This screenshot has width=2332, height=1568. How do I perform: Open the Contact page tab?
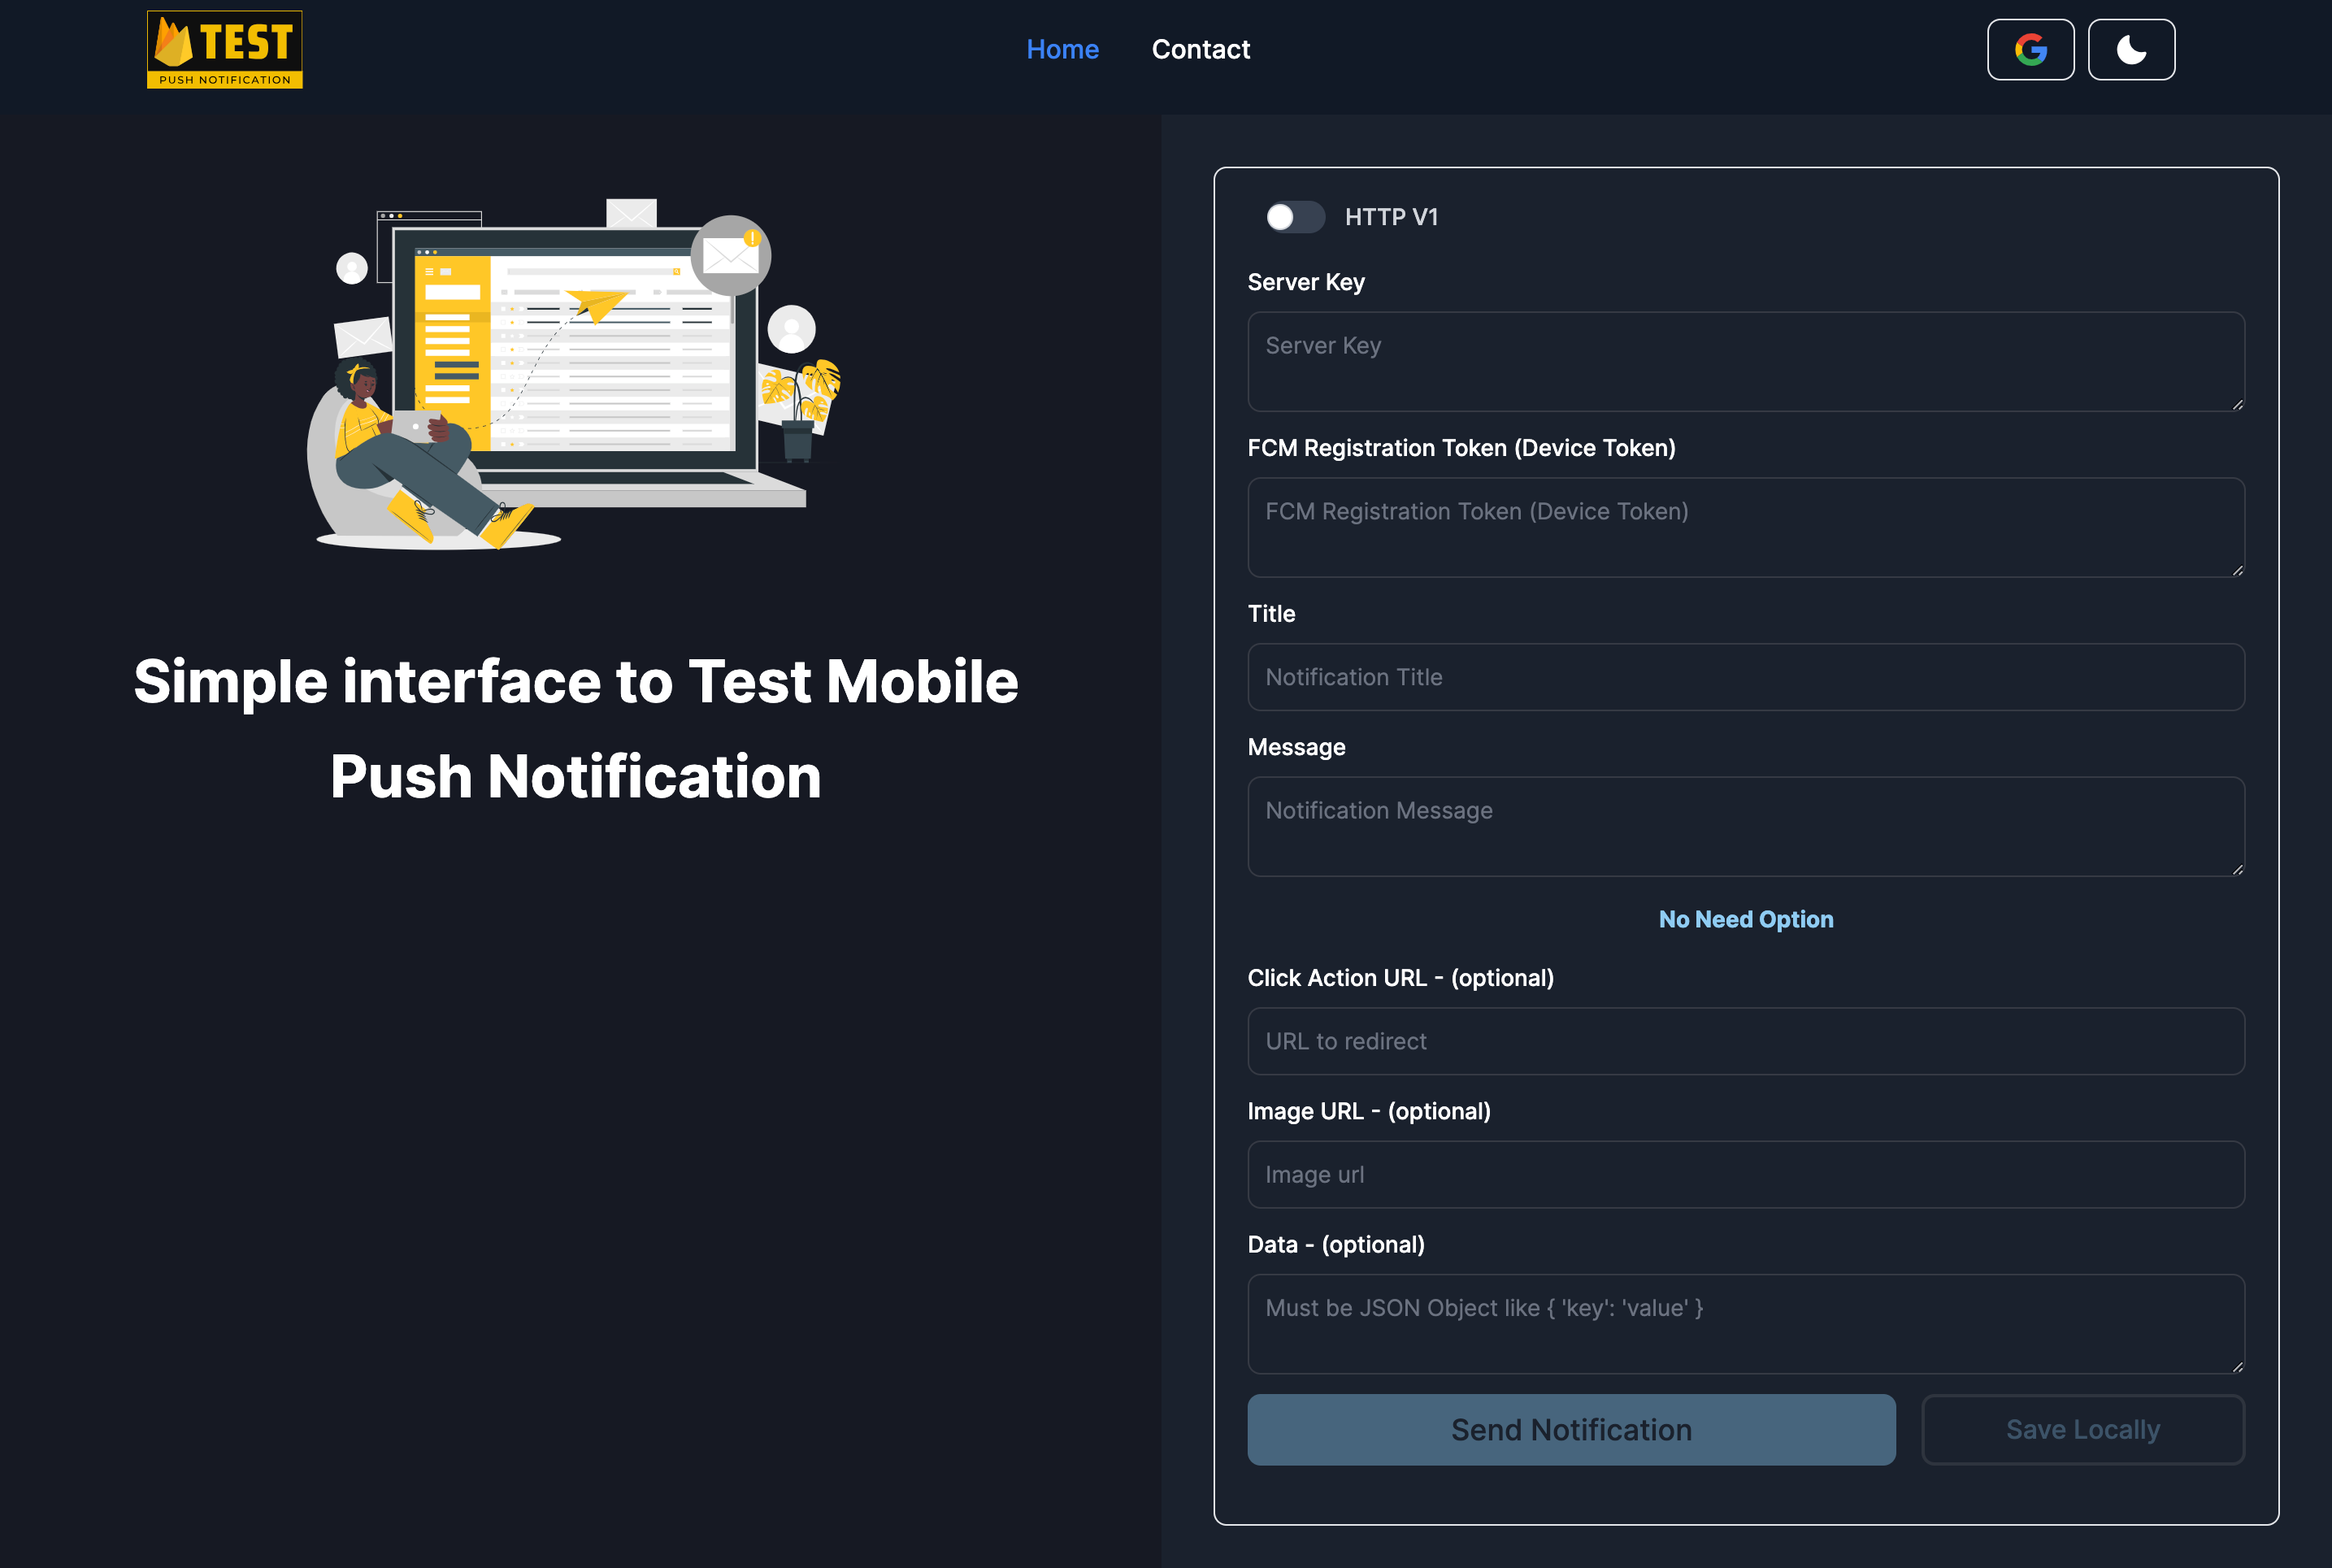1200,49
